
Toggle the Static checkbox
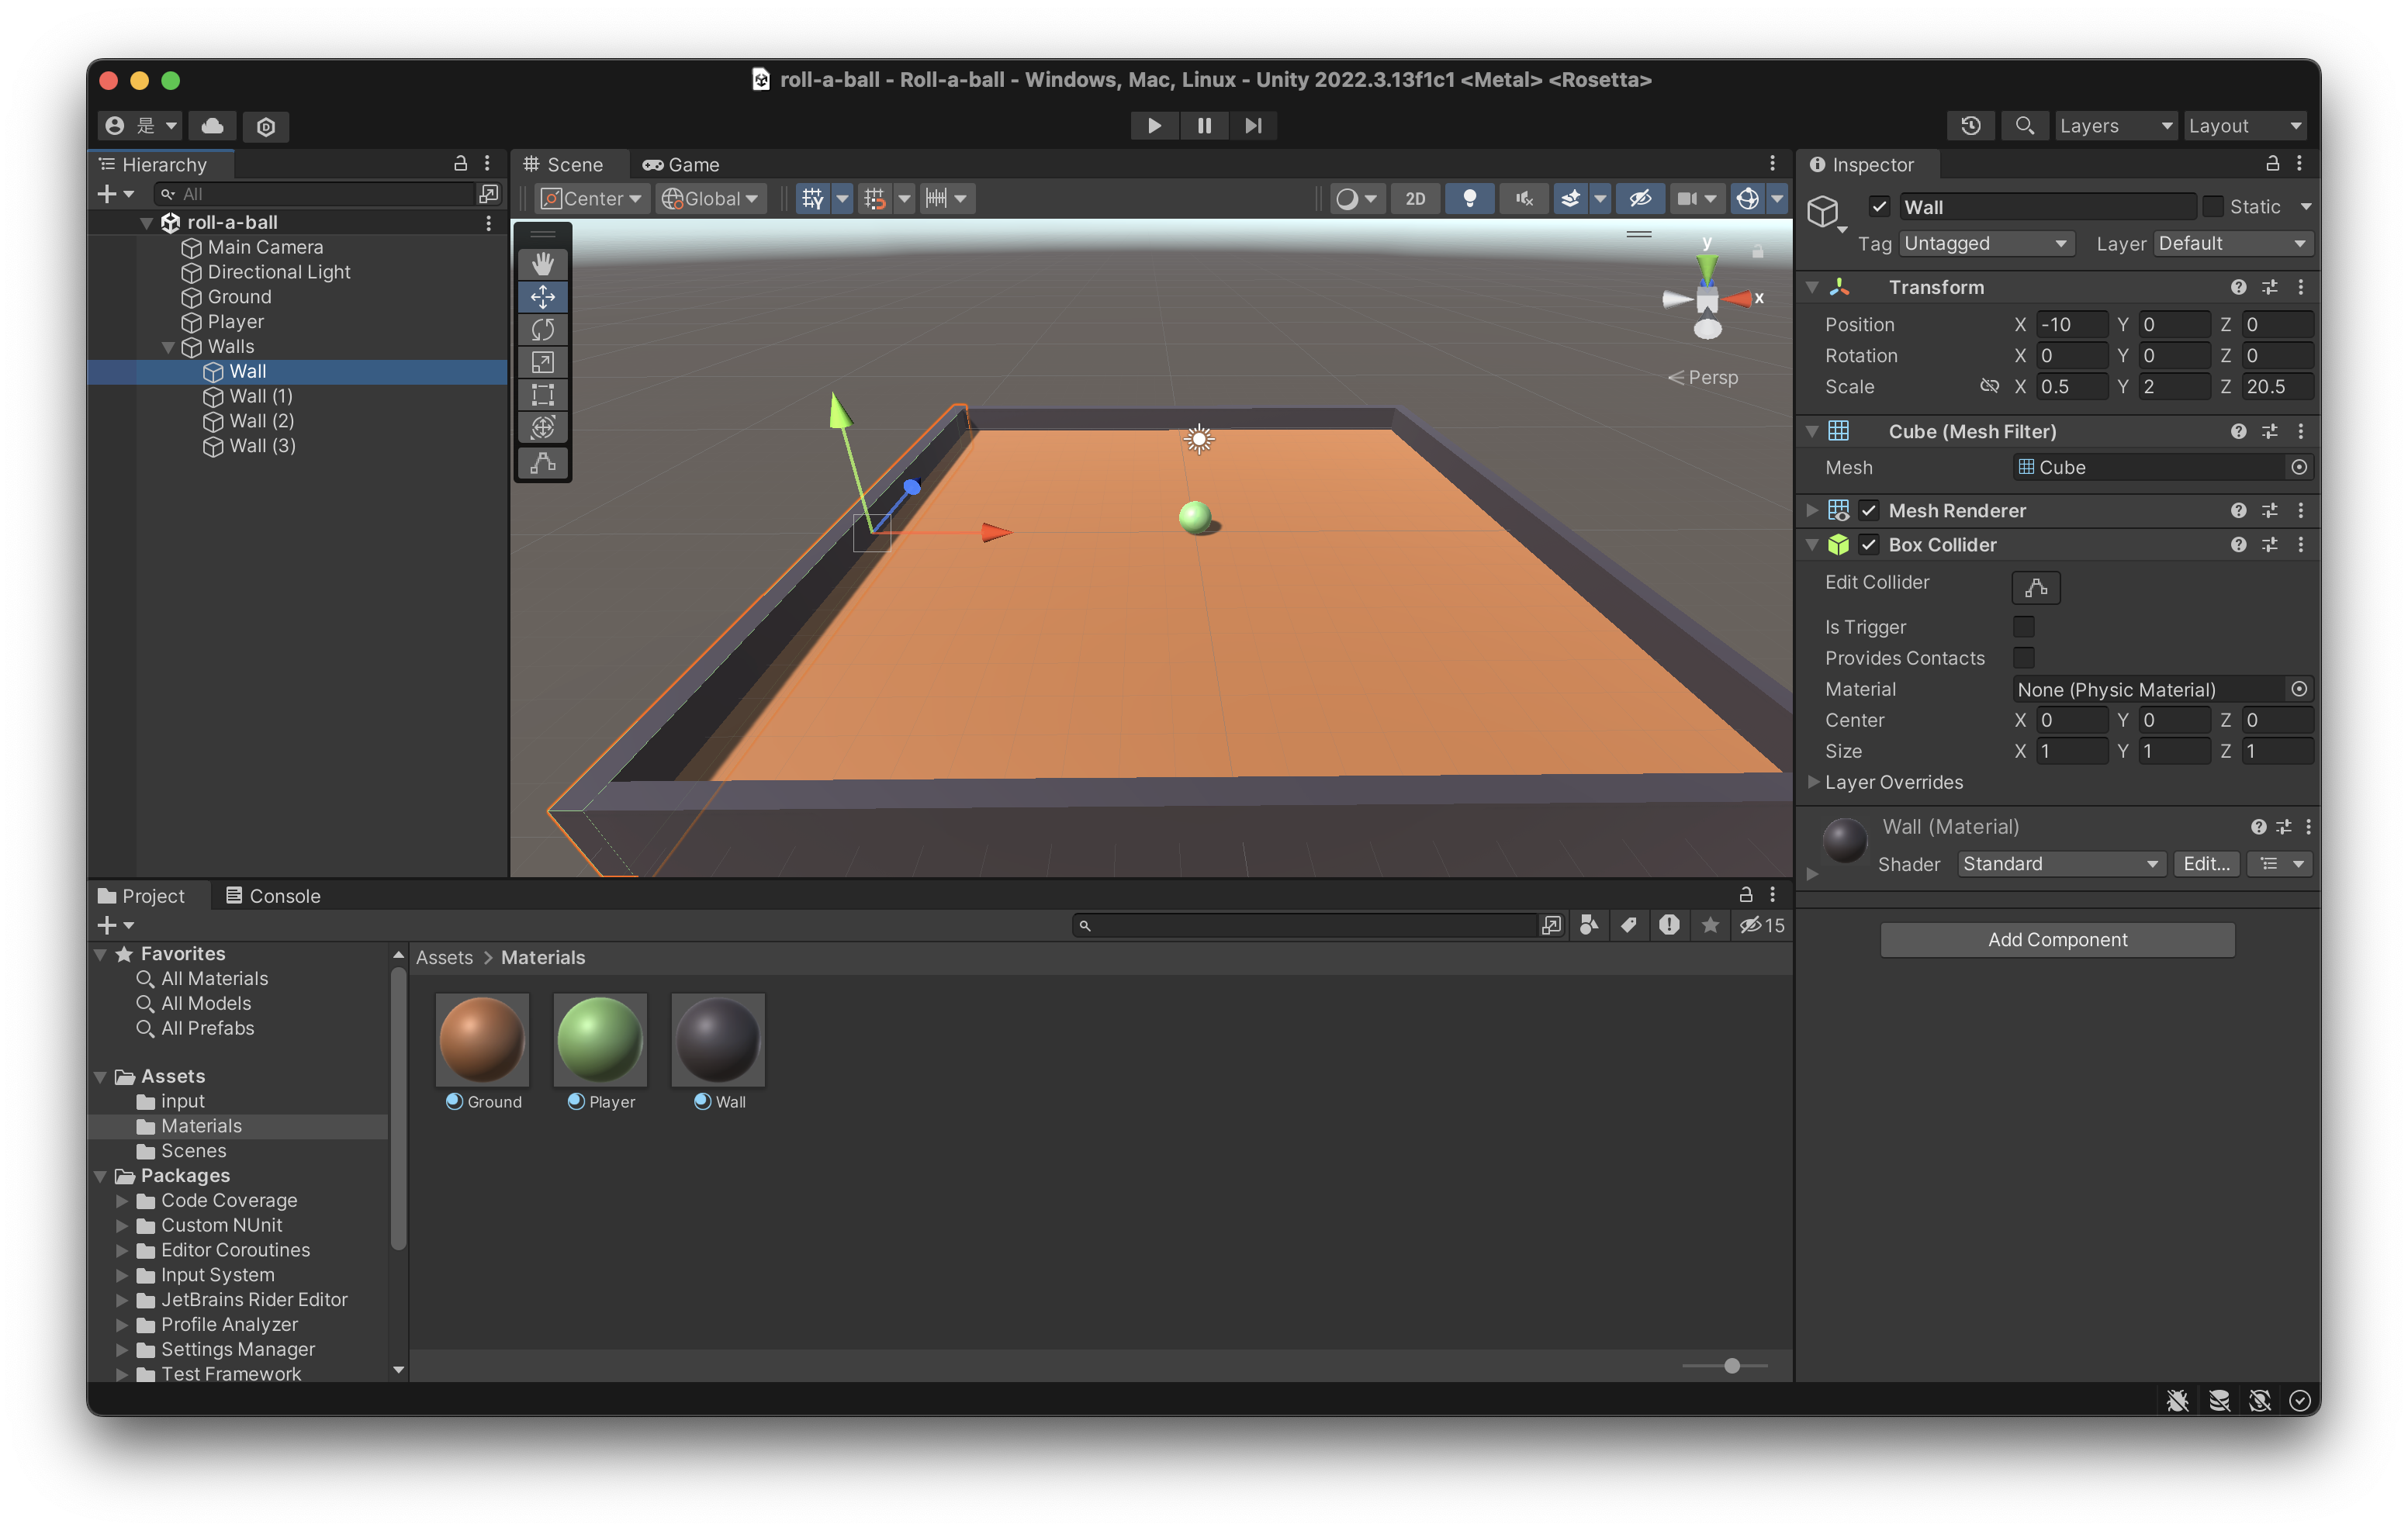[2213, 207]
